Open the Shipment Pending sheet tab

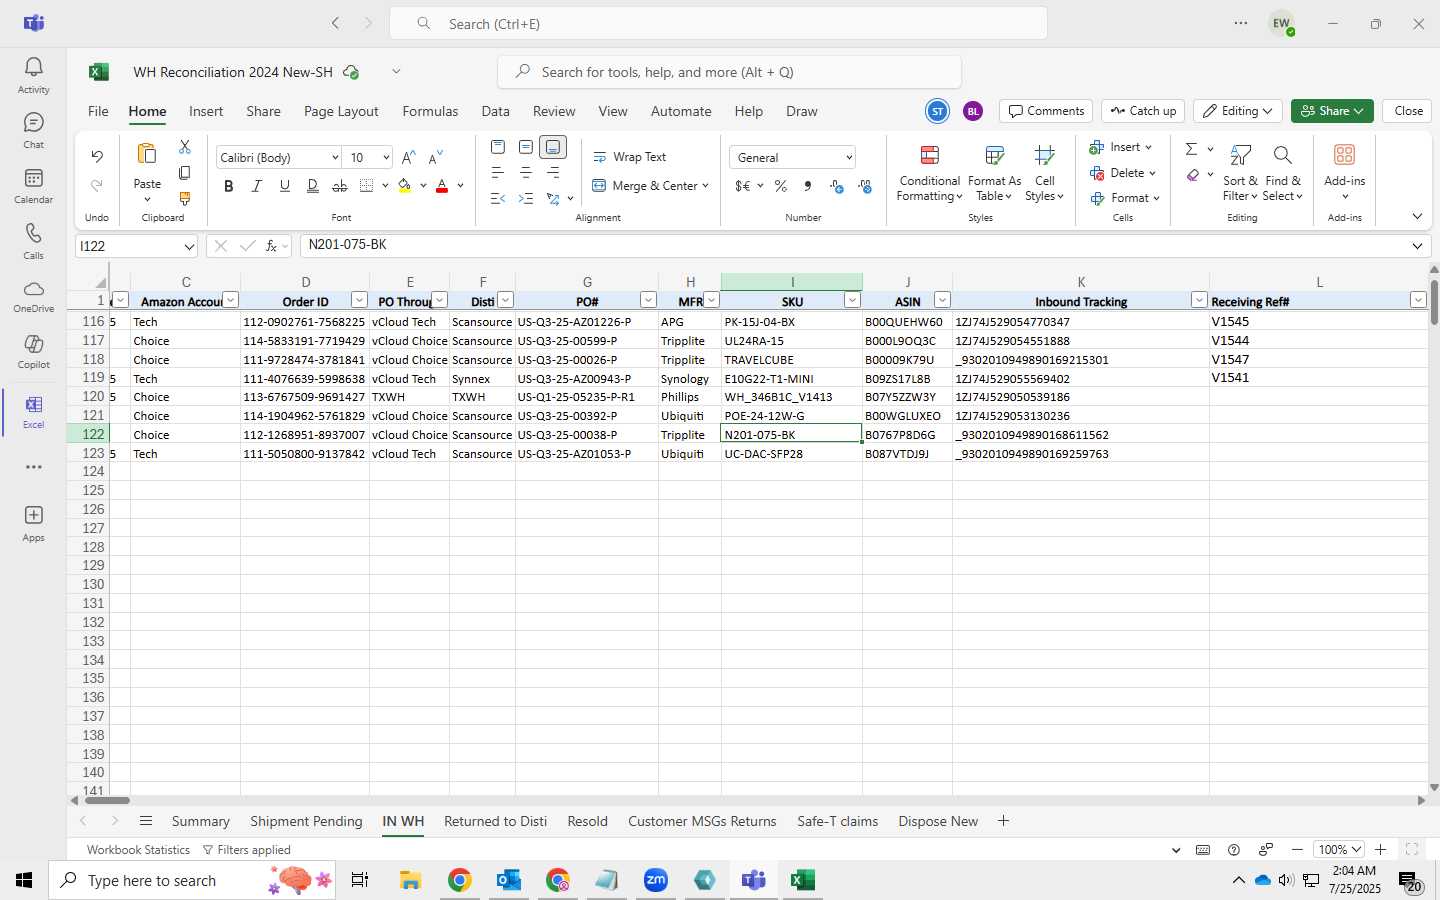point(306,821)
